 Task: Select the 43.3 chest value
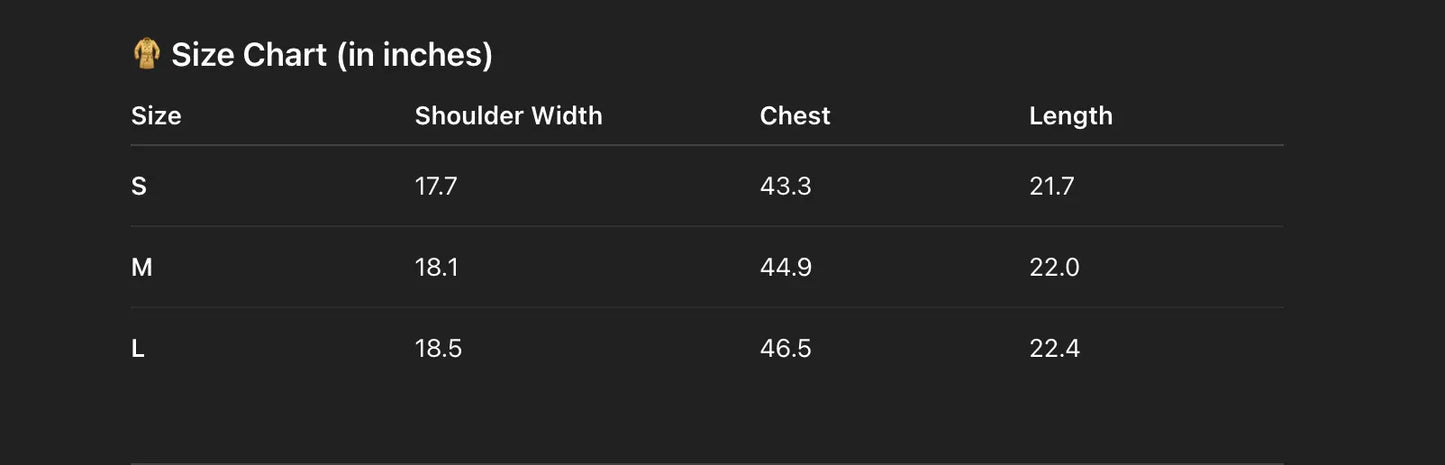785,186
